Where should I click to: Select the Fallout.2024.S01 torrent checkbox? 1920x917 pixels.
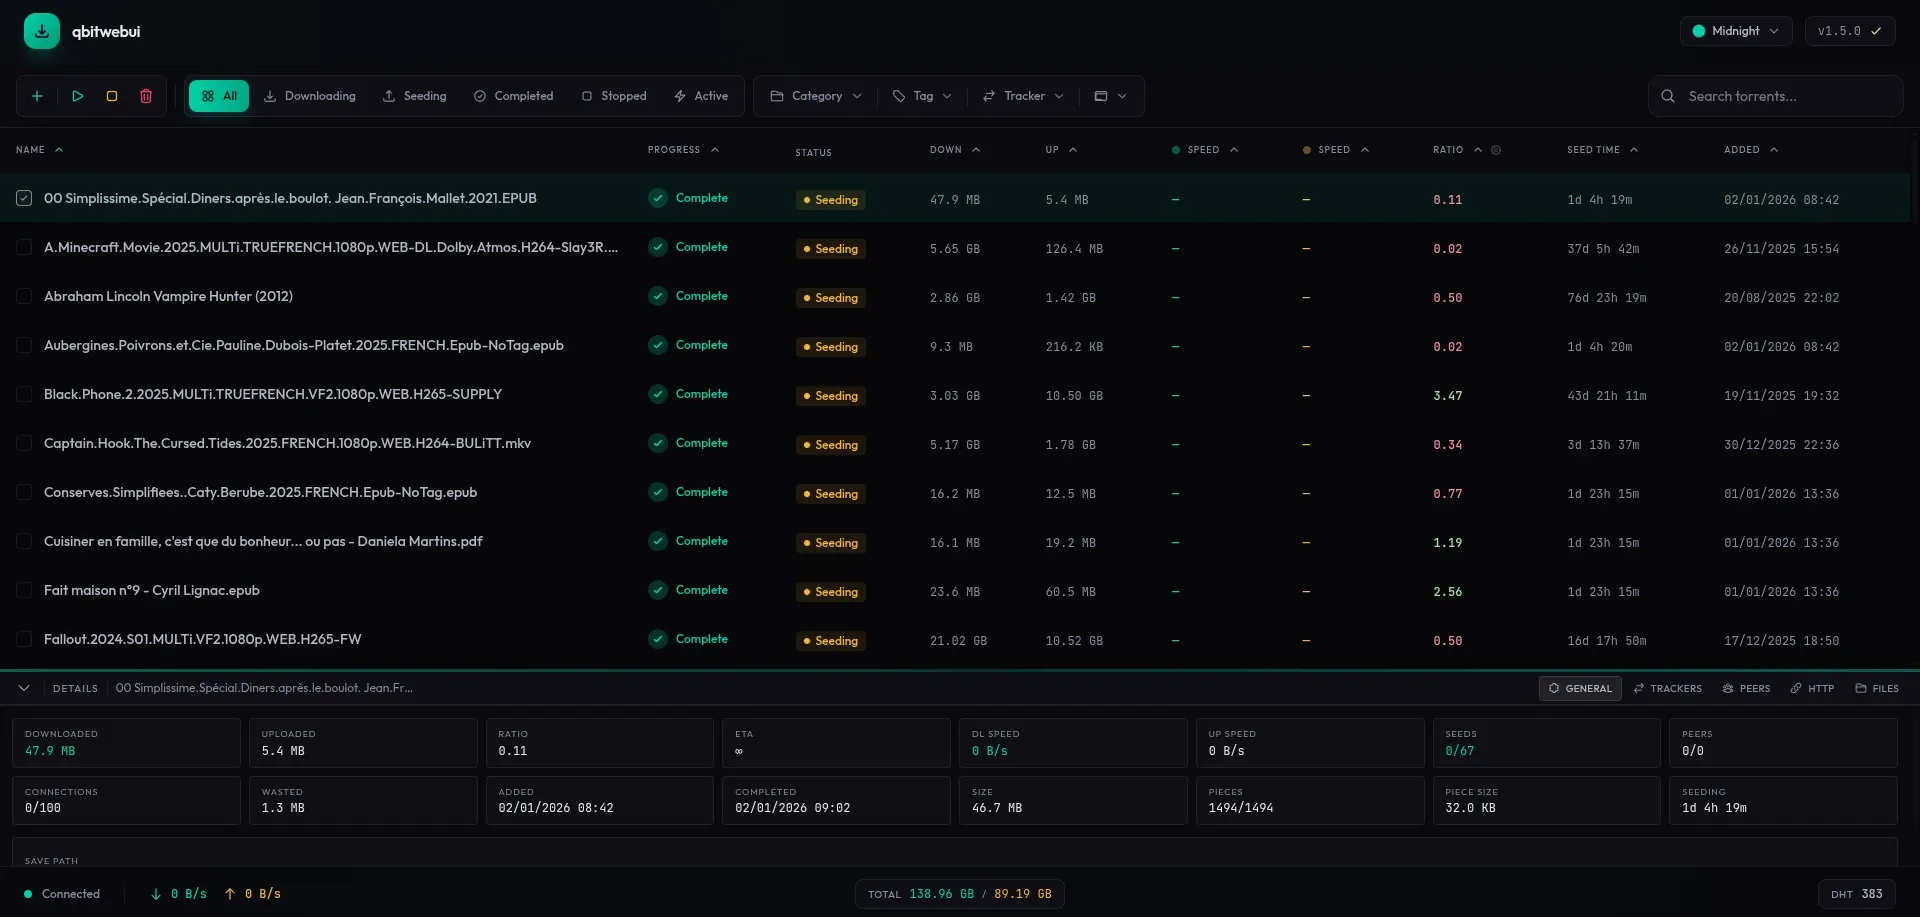tap(24, 639)
